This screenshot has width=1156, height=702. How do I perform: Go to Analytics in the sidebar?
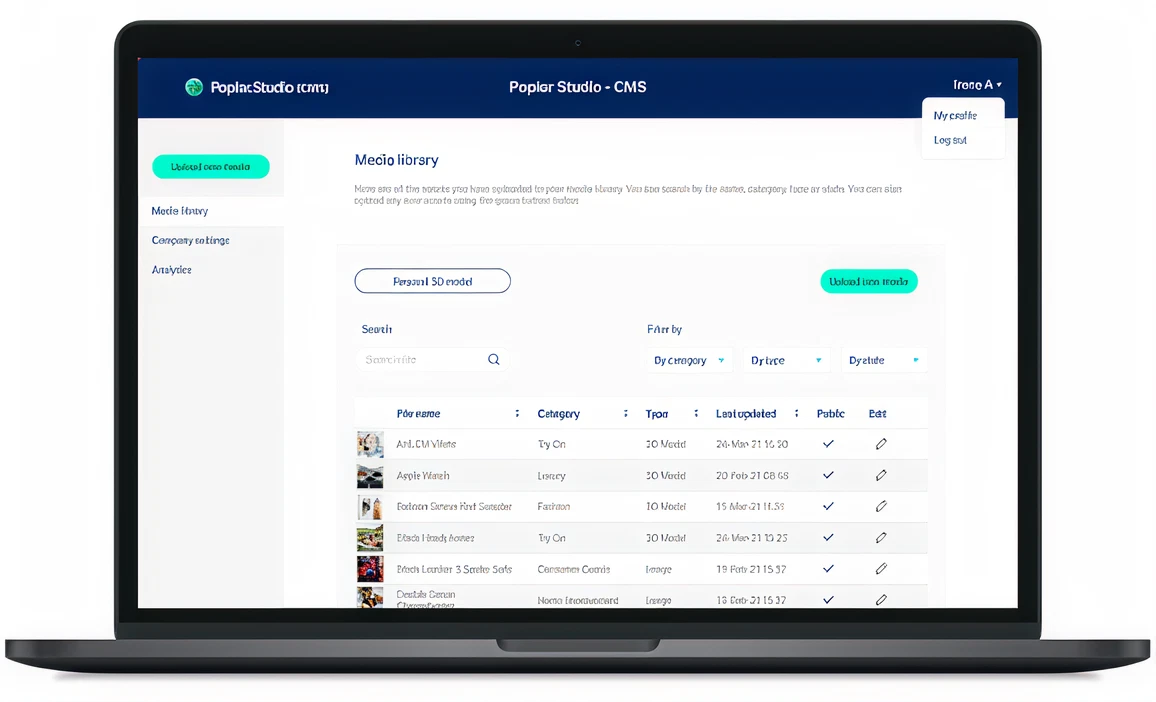(x=172, y=270)
